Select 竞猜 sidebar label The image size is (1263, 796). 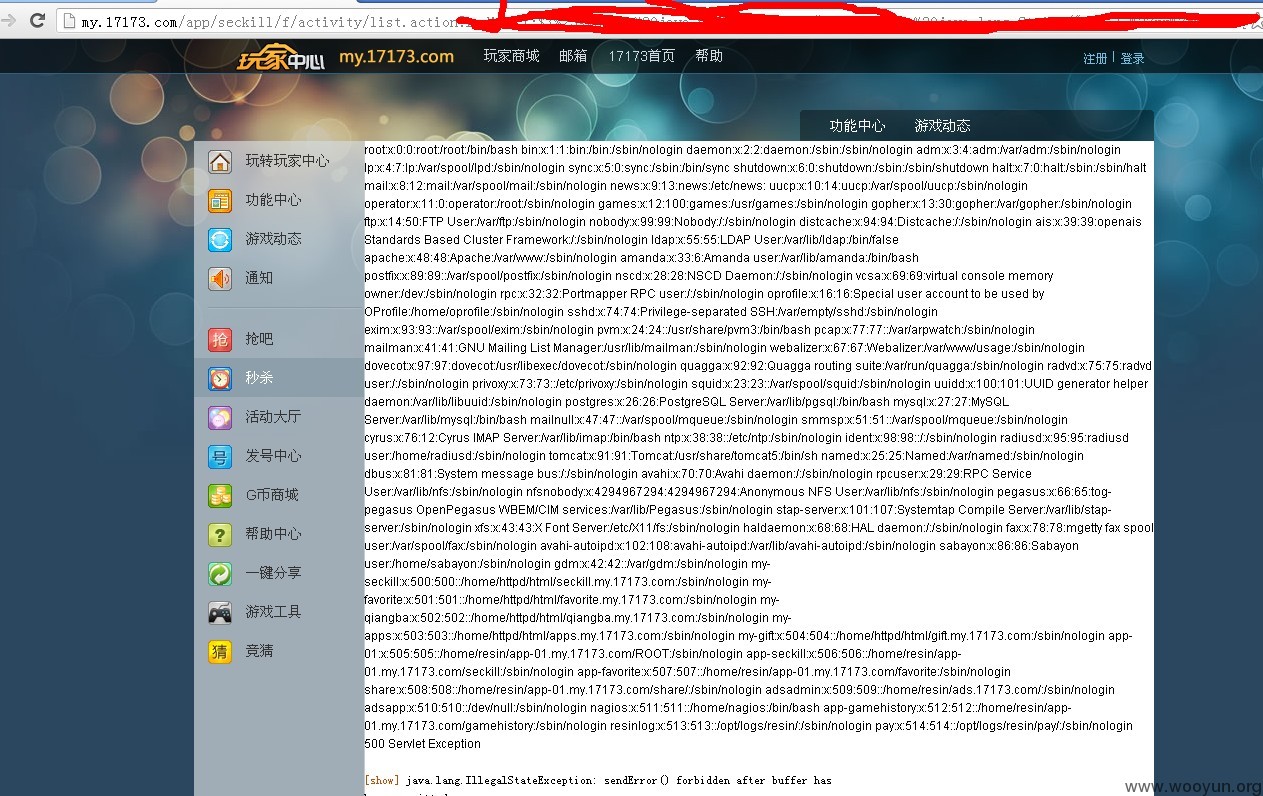[x=259, y=651]
